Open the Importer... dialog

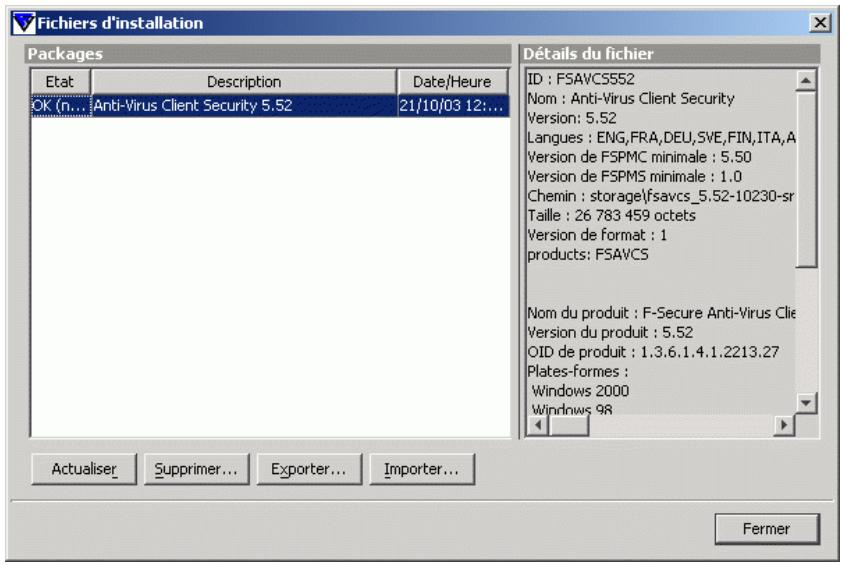point(422,469)
